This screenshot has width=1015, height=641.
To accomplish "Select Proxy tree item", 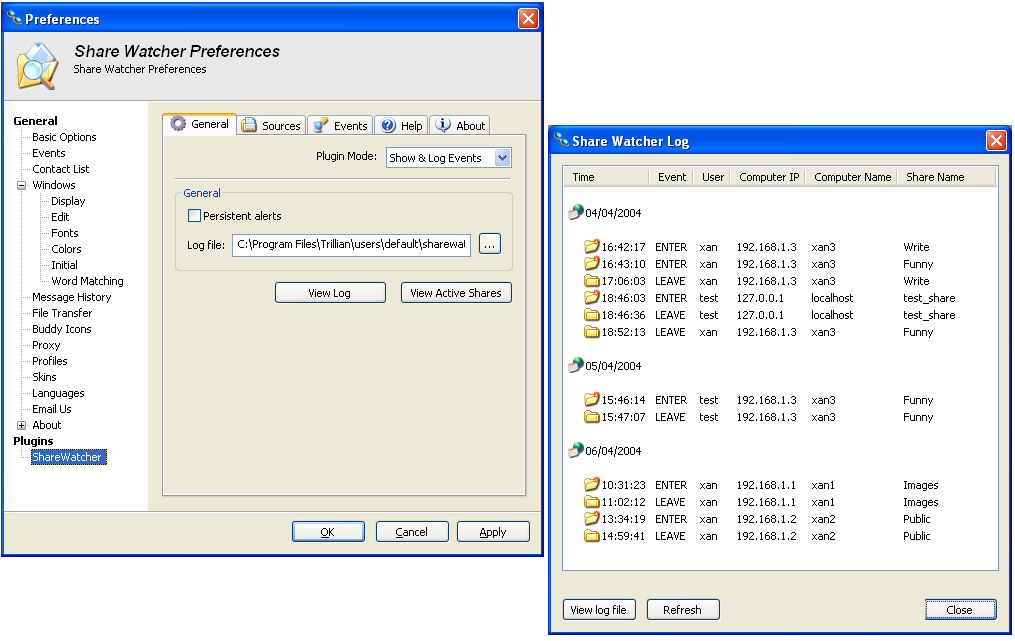I will [x=46, y=345].
